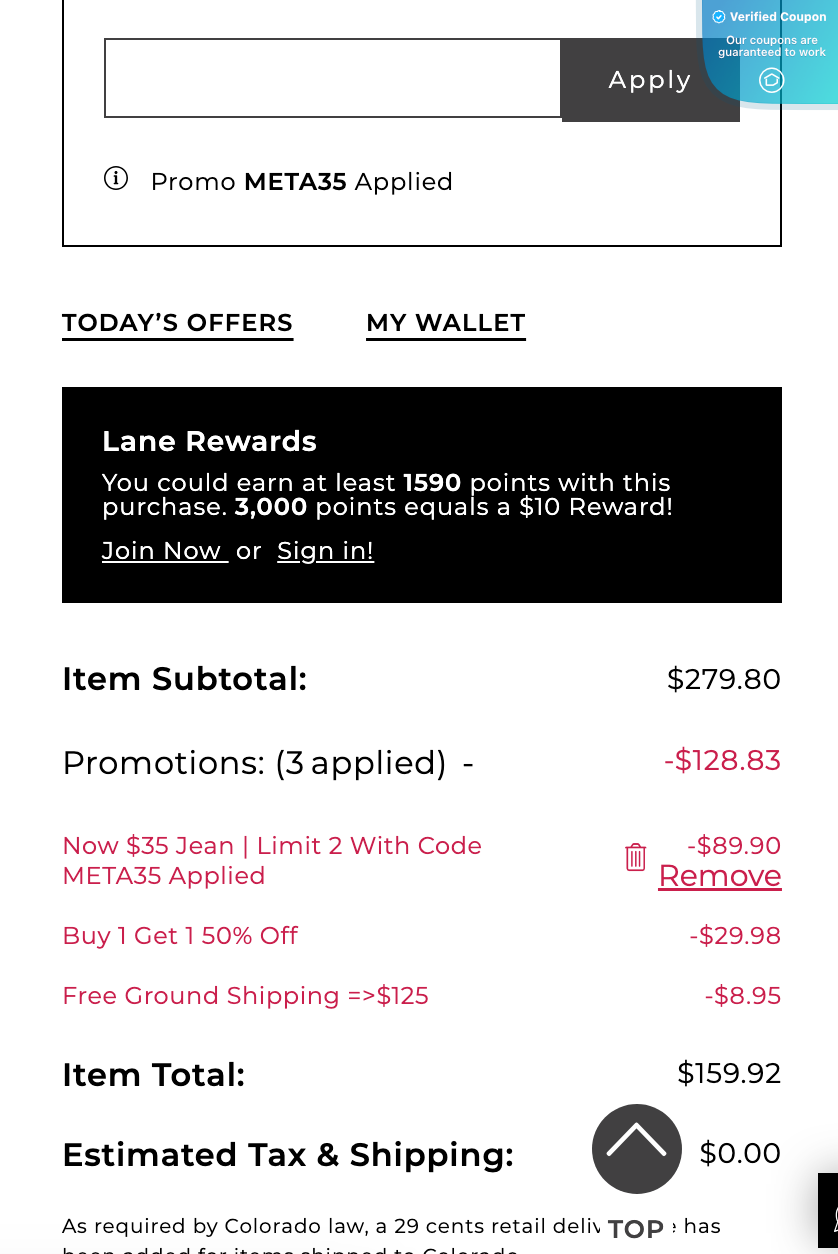Image resolution: width=838 pixels, height=1254 pixels.
Task: Click the Lane Rewards banner
Action: [x=421, y=494]
